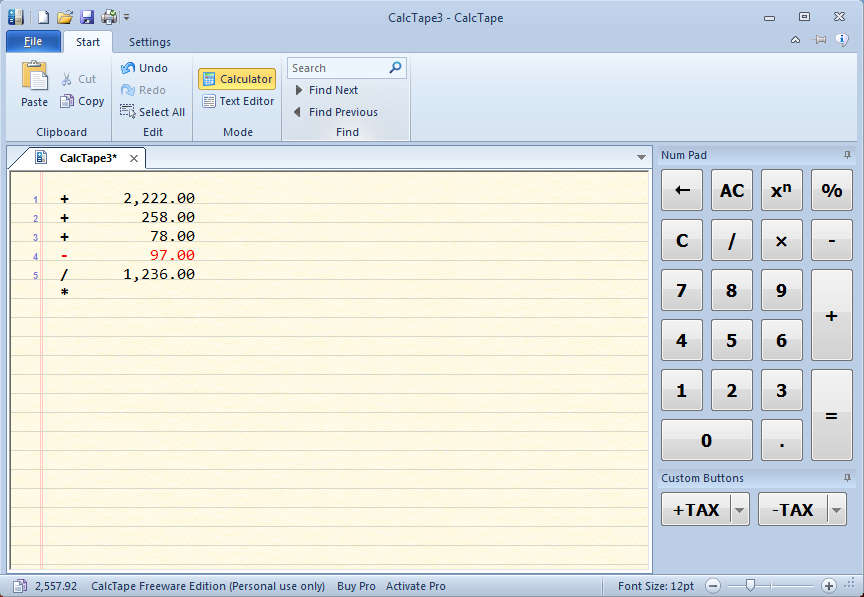This screenshot has height=597, width=864.
Task: Toggle the Num Pad panel pin
Action: (847, 155)
